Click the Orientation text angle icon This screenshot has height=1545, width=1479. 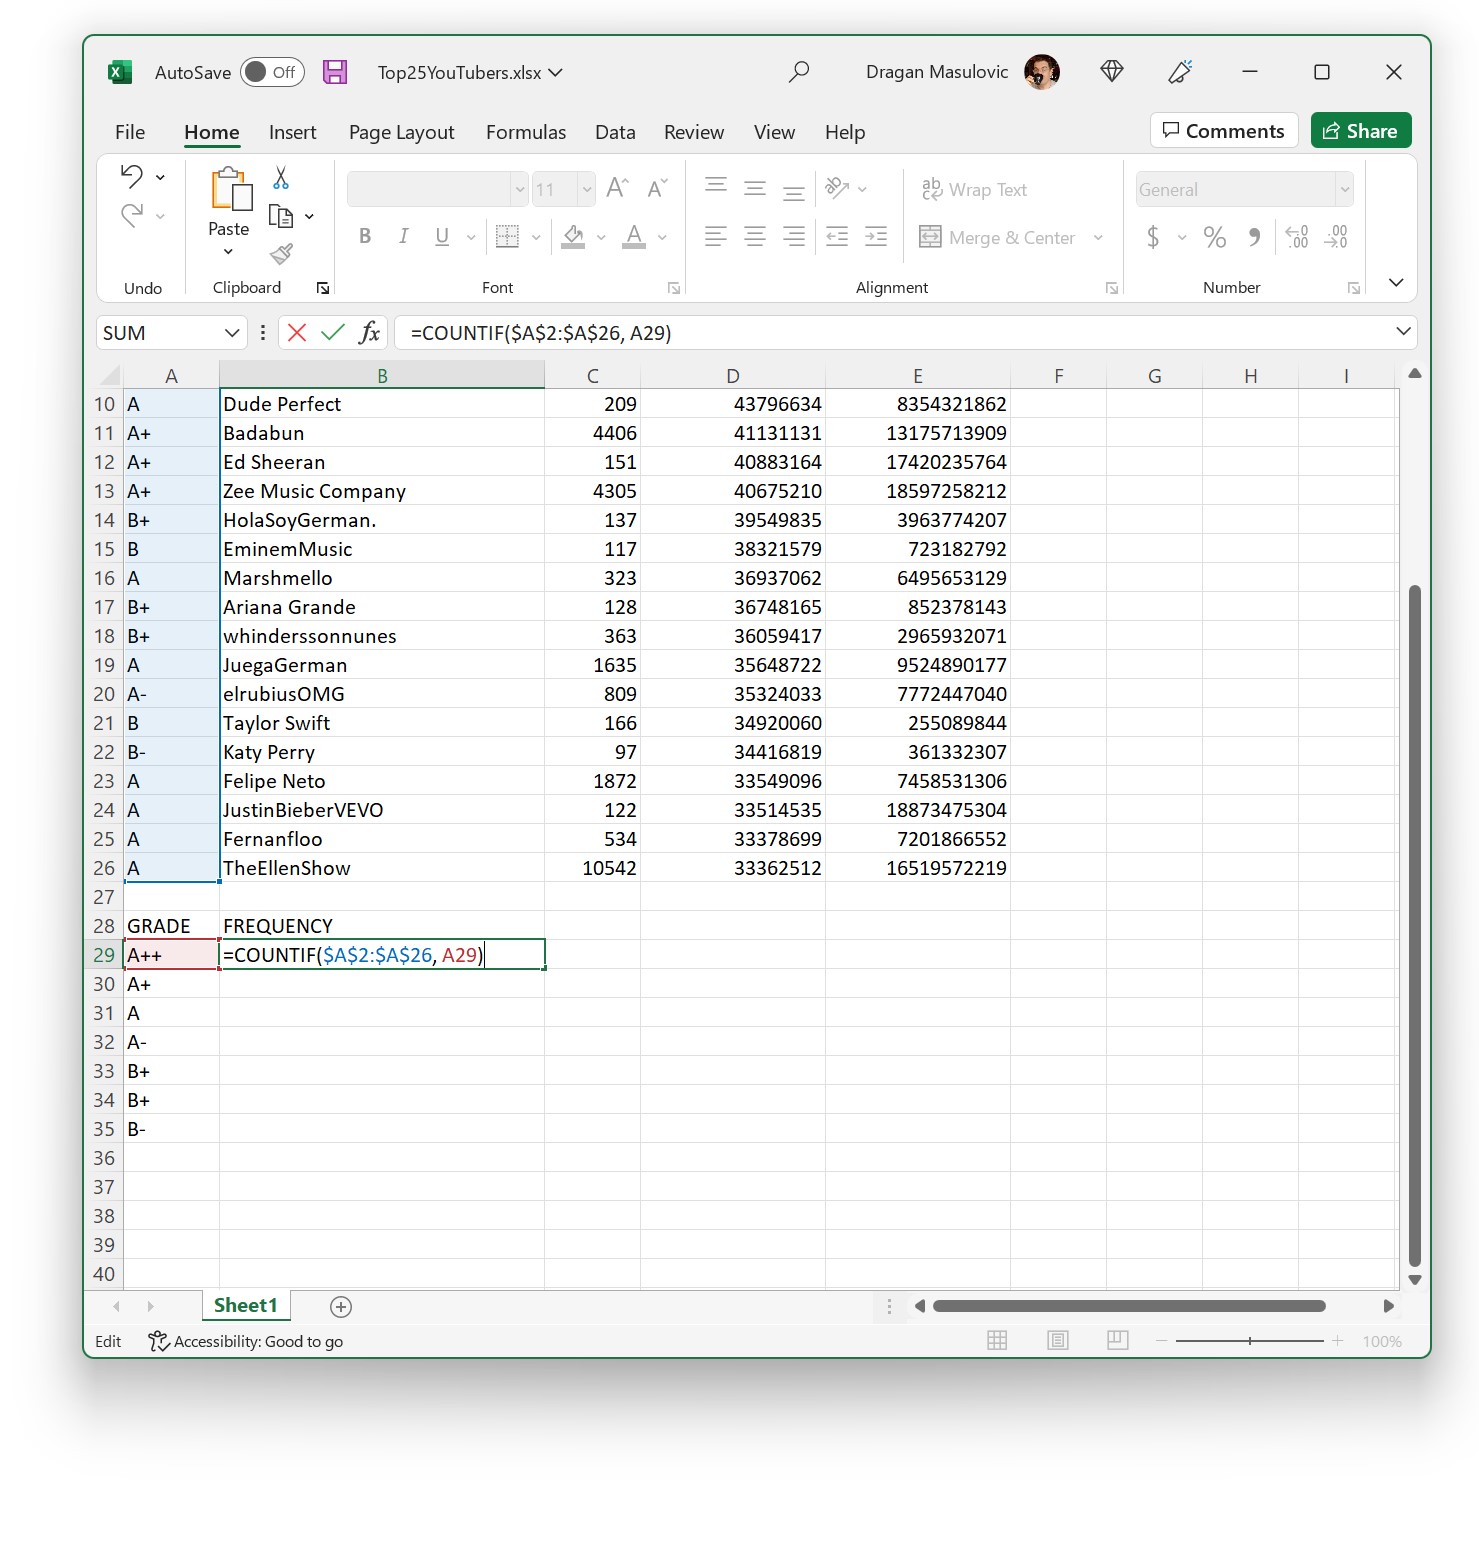[837, 188]
